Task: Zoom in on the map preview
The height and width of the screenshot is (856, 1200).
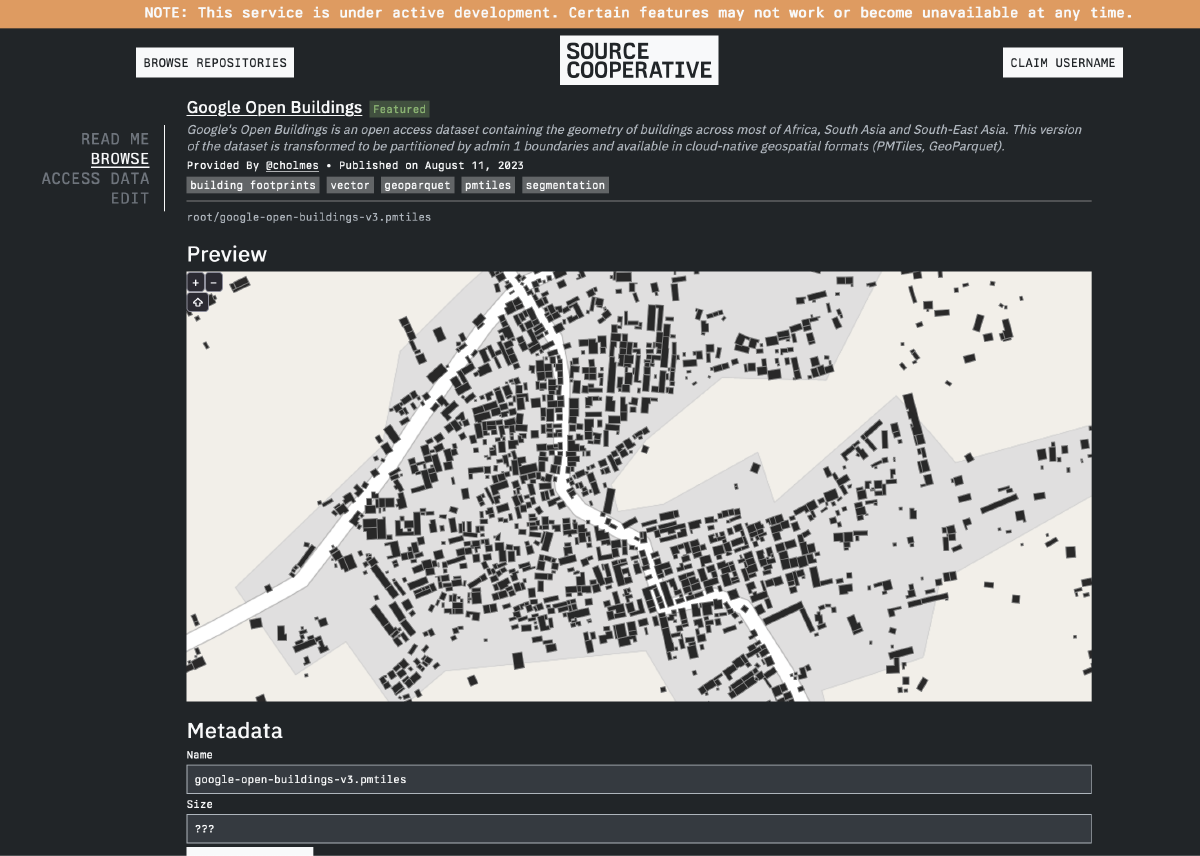Action: click(195, 281)
